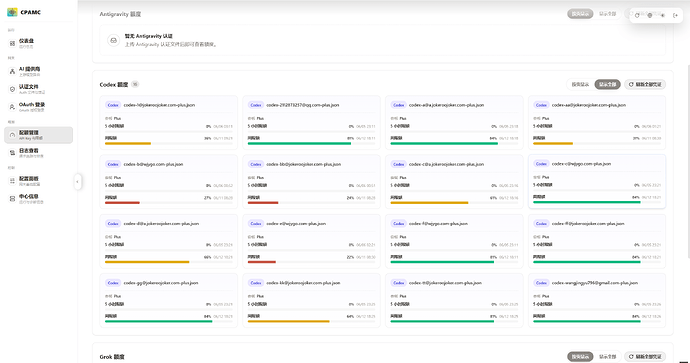Screen dimensions: 690x363
Task: Click Codex badge on codex-292873257@qq.com card
Action: click(256, 105)
